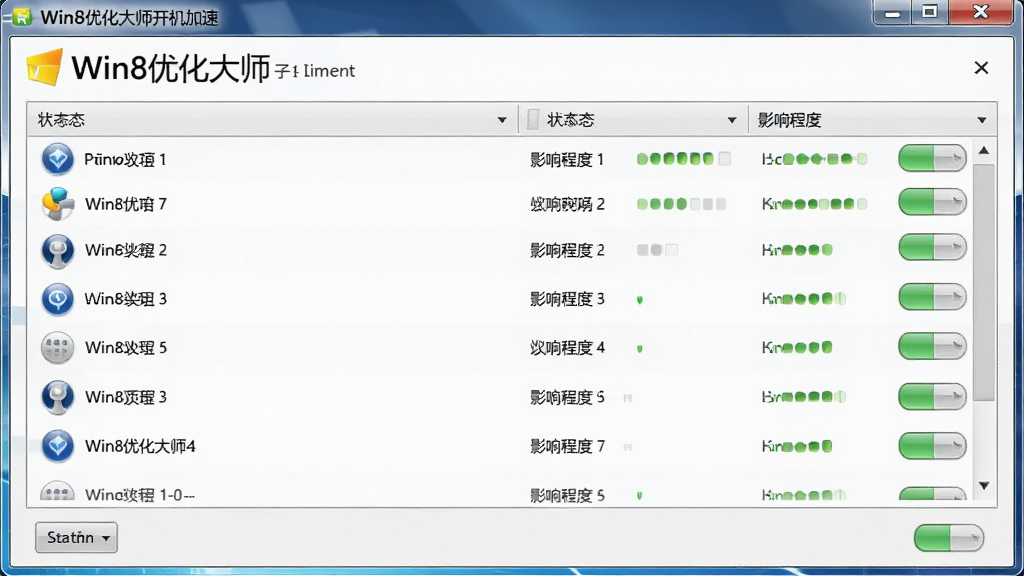Toggle the switch in the last partial row
The height and width of the screenshot is (576, 1024).
click(932, 494)
